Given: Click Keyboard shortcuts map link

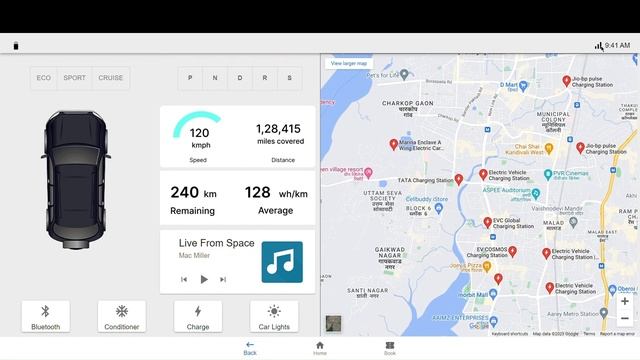Looking at the screenshot, I should pyautogui.click(x=510, y=334).
